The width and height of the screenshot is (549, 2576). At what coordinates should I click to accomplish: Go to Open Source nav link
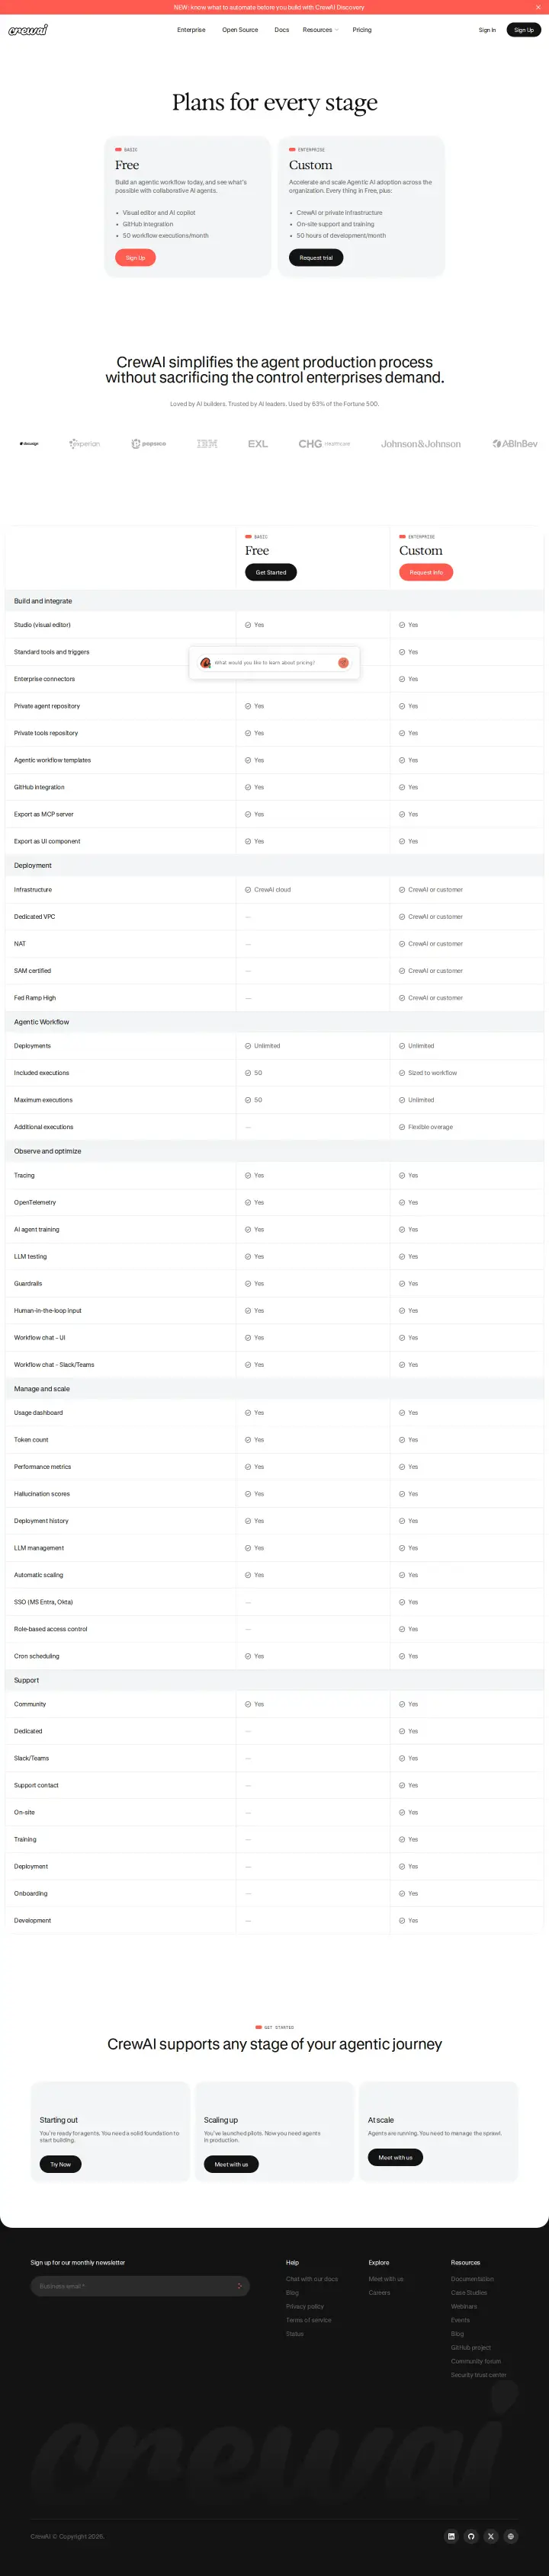tap(240, 30)
